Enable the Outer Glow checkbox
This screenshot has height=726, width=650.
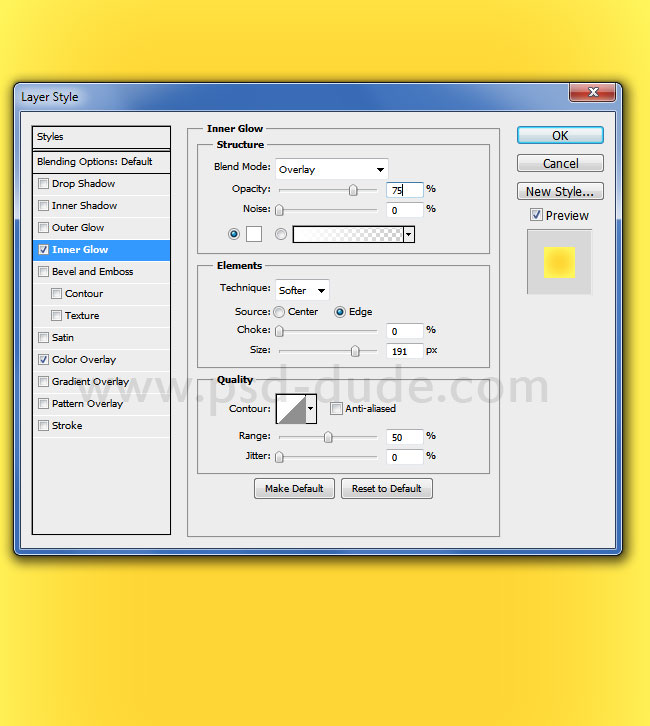tap(44, 227)
